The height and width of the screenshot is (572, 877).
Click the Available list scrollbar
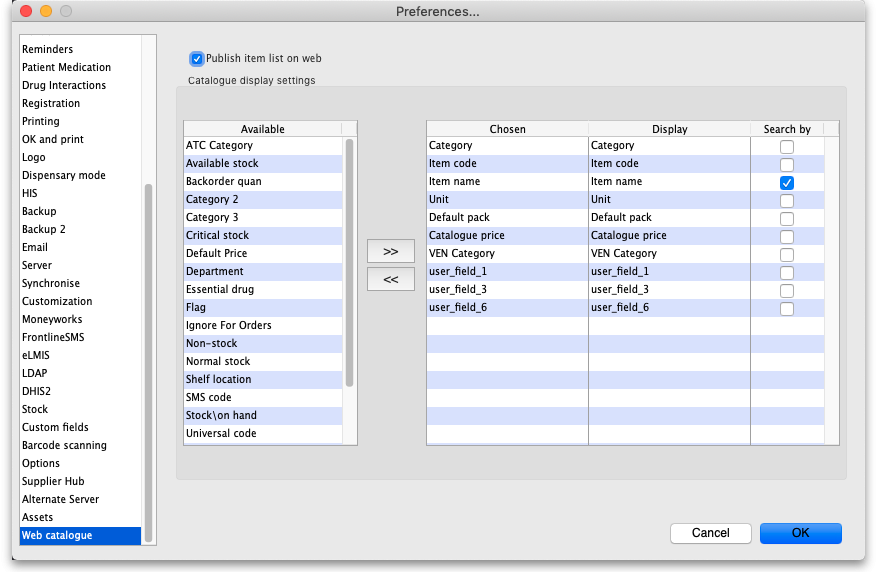(x=350, y=262)
